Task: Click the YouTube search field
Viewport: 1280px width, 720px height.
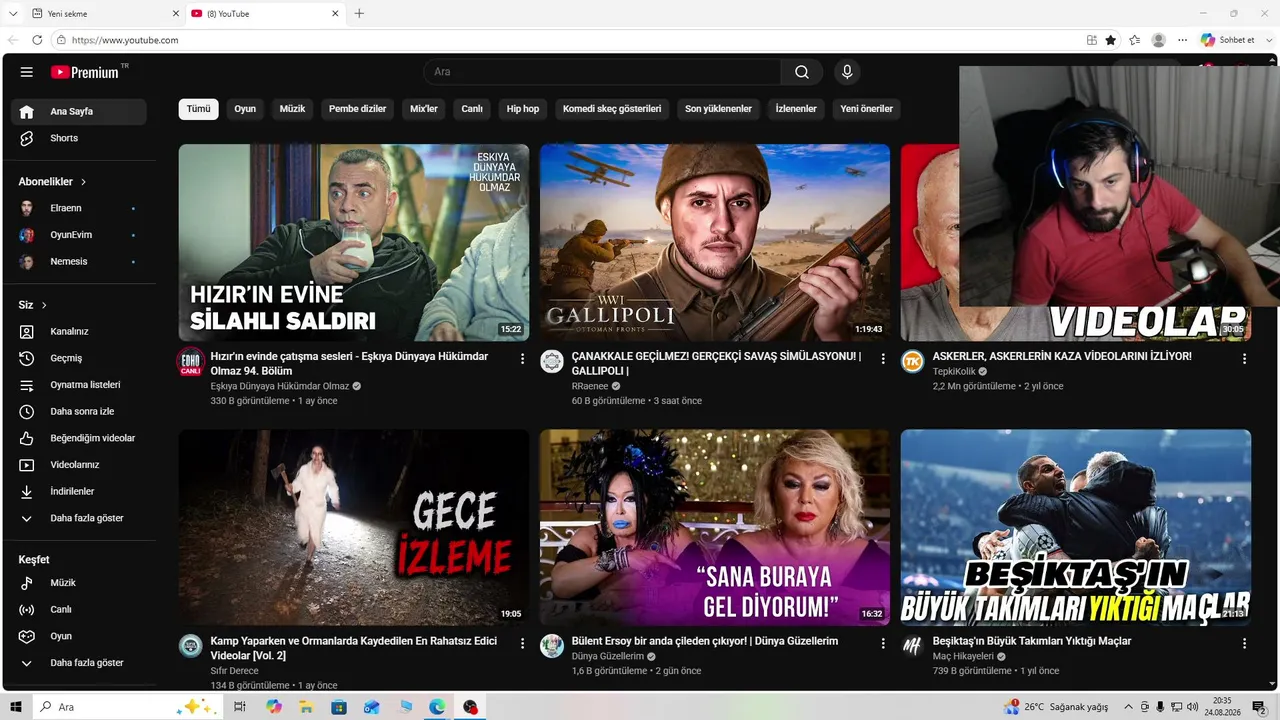Action: pyautogui.click(x=602, y=72)
